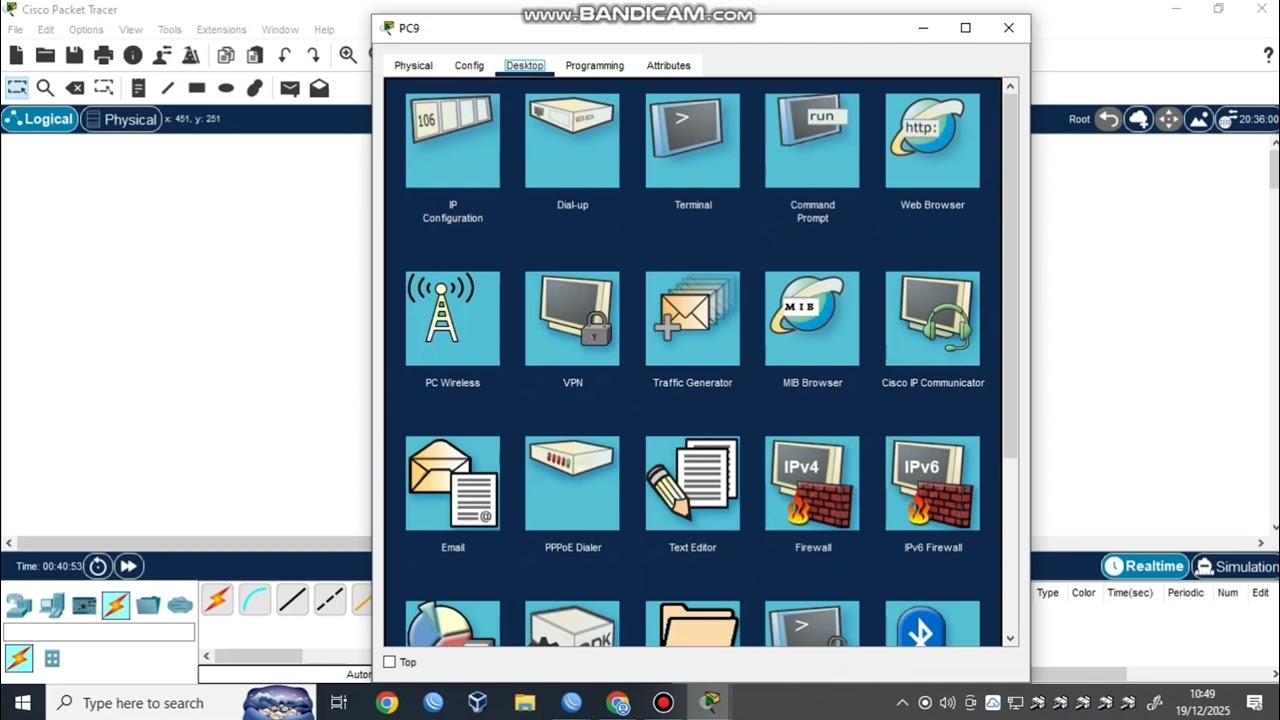Enable the Top checkbox in PC9 window

point(390,662)
